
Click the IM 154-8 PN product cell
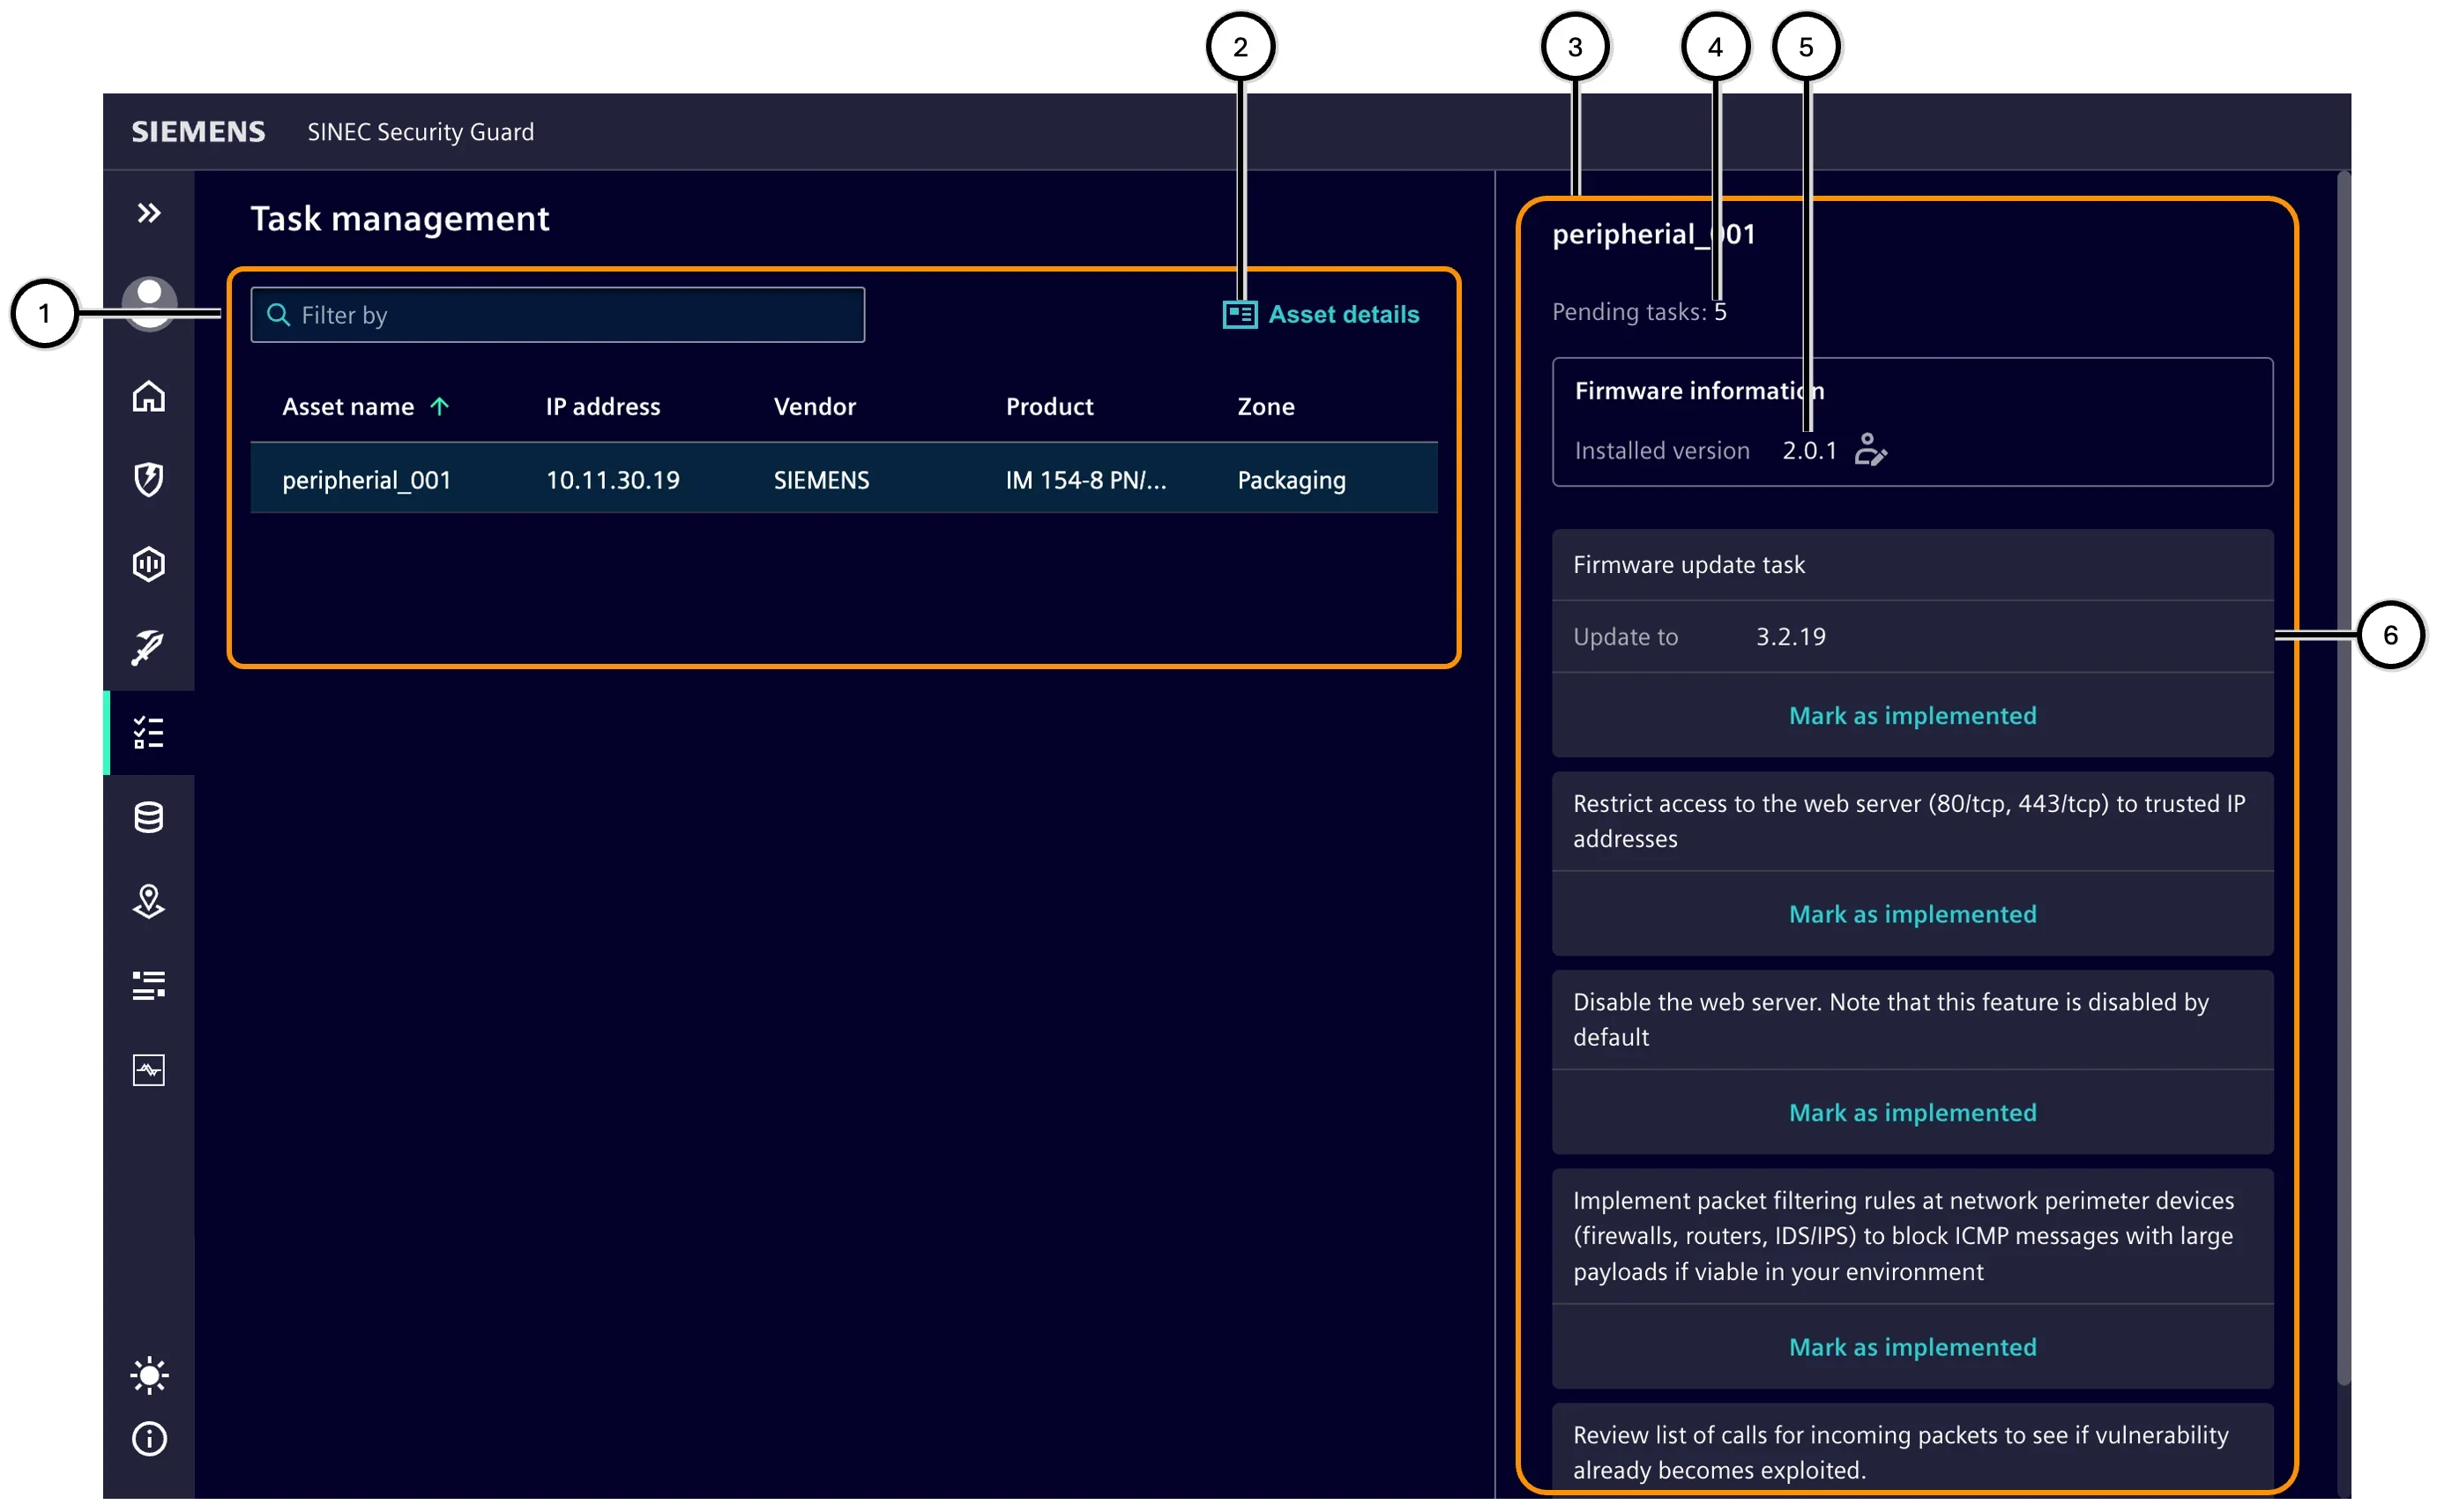click(1086, 480)
